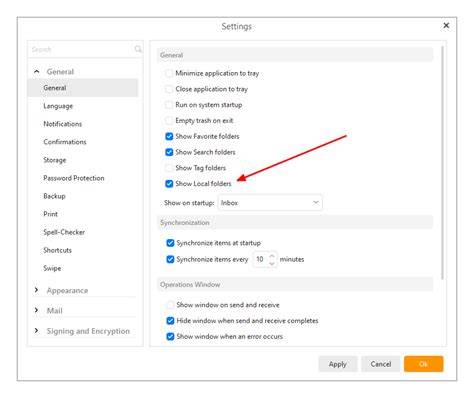Uncheck Show window when an error occurs
This screenshot has width=474, height=398.
[x=170, y=336]
